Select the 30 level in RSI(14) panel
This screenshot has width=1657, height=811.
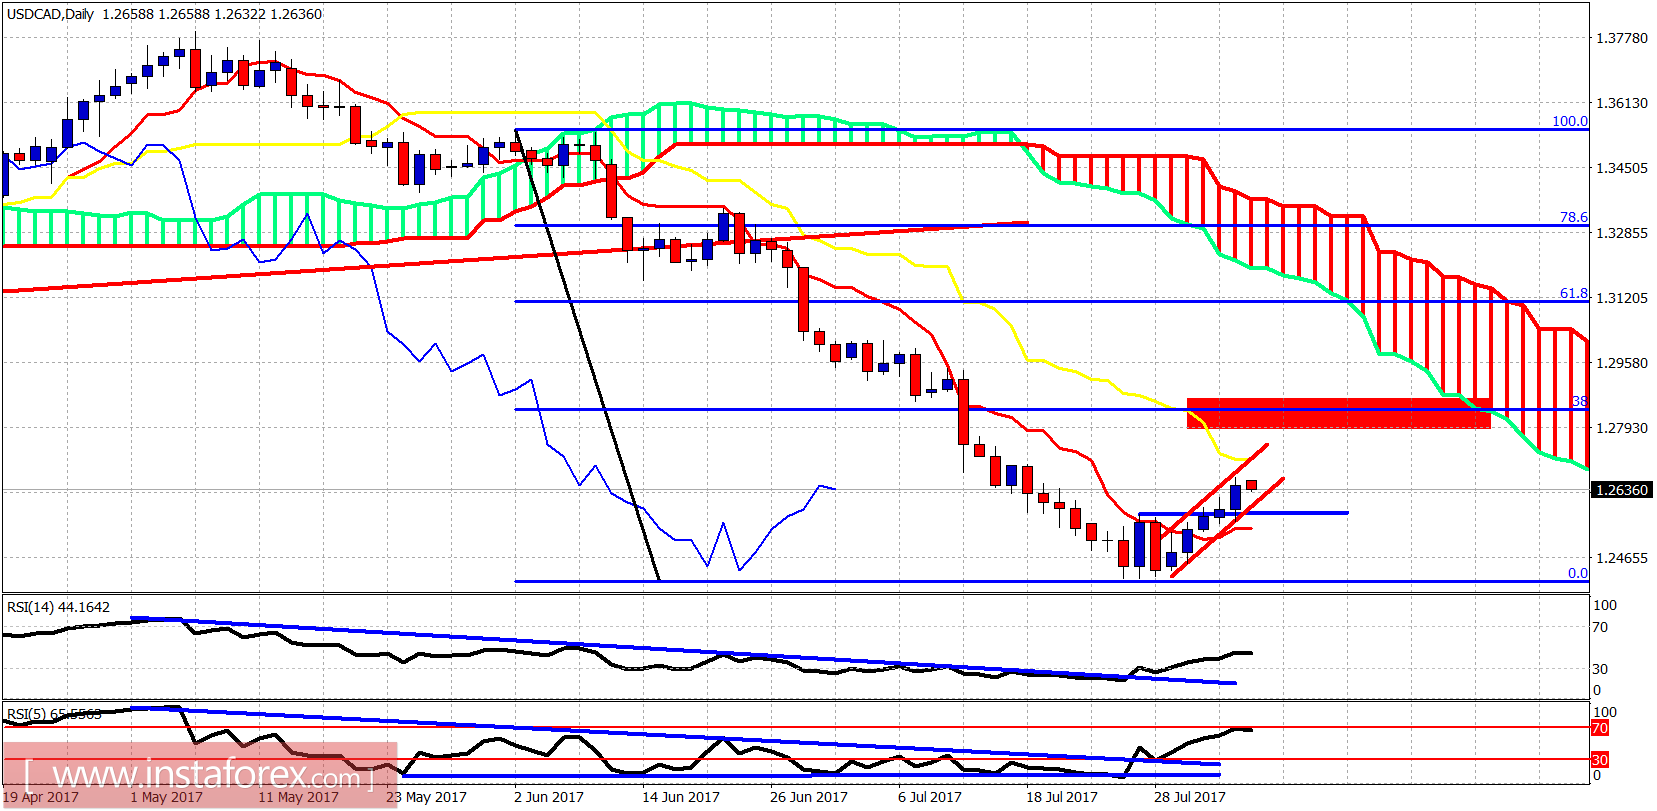click(x=1600, y=669)
